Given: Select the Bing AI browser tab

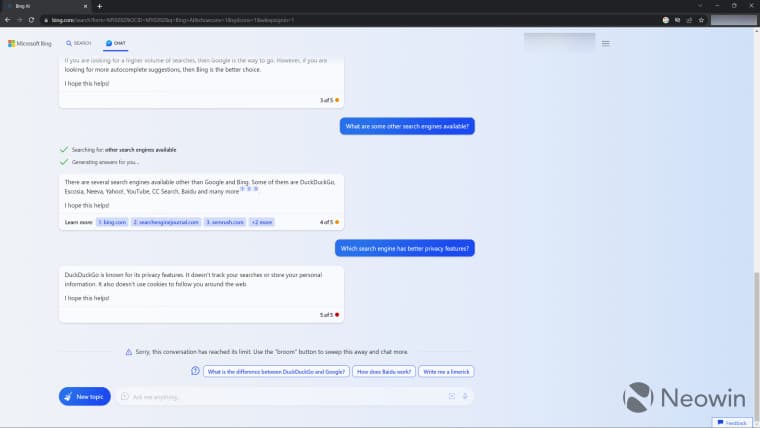Looking at the screenshot, I should (45, 6).
